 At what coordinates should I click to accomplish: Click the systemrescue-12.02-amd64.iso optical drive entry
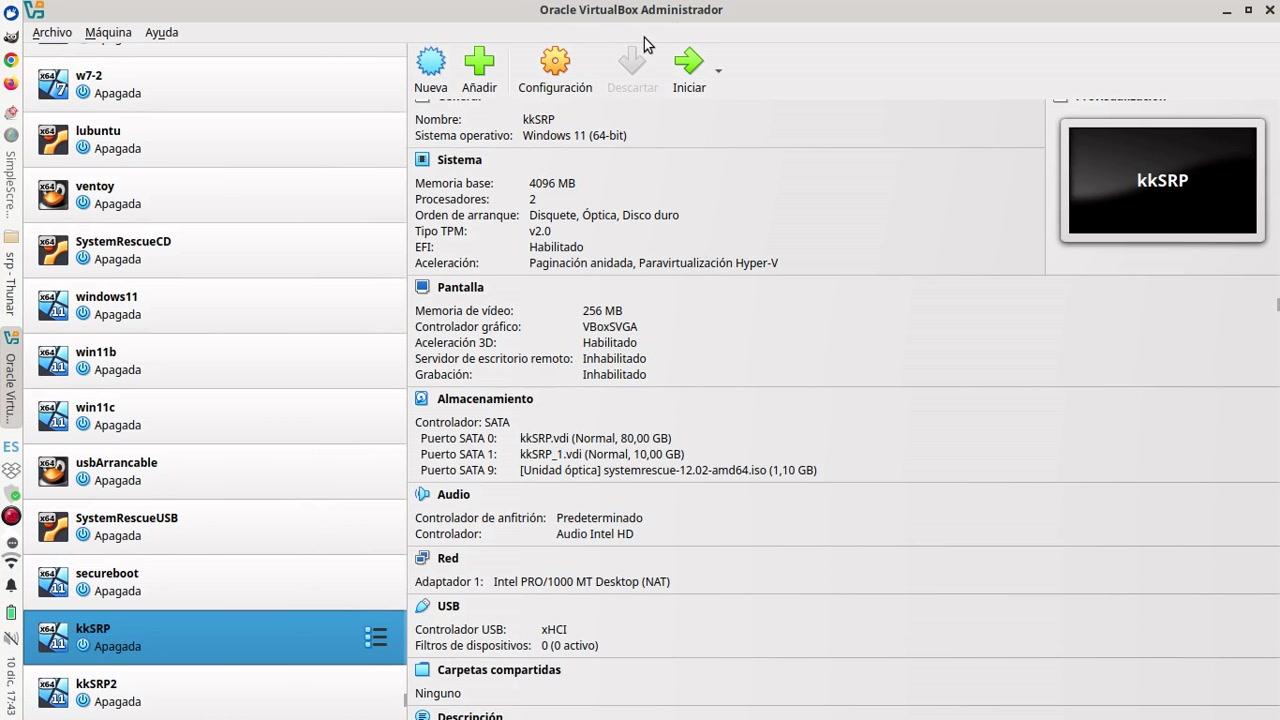point(668,471)
